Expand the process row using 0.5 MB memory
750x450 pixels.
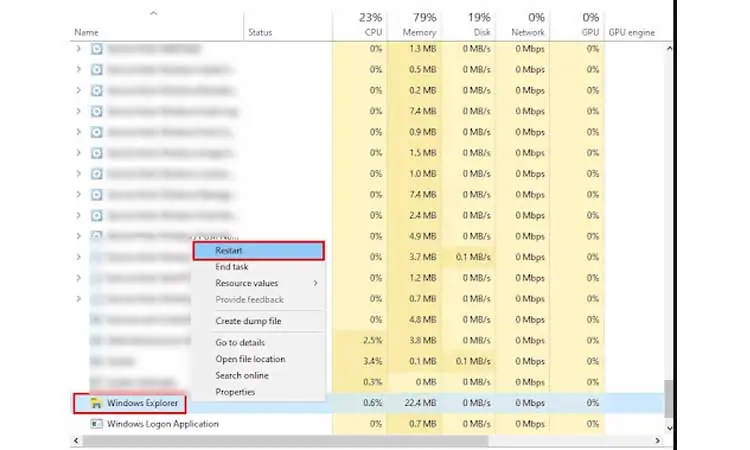click(x=79, y=69)
